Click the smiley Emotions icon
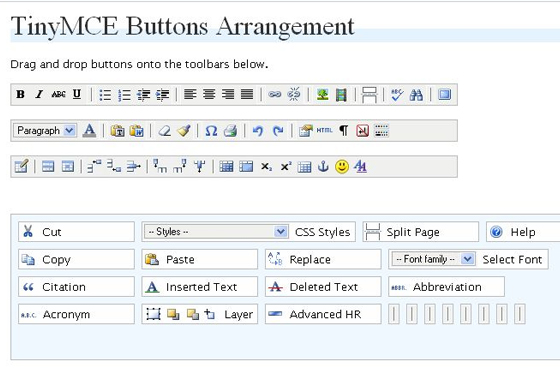 tap(342, 167)
